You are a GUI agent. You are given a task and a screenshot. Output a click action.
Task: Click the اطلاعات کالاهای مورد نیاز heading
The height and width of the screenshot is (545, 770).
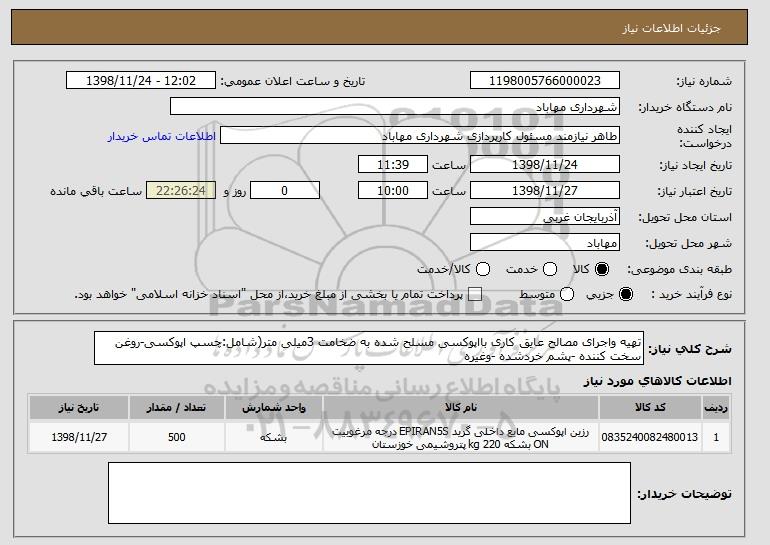click(x=657, y=381)
